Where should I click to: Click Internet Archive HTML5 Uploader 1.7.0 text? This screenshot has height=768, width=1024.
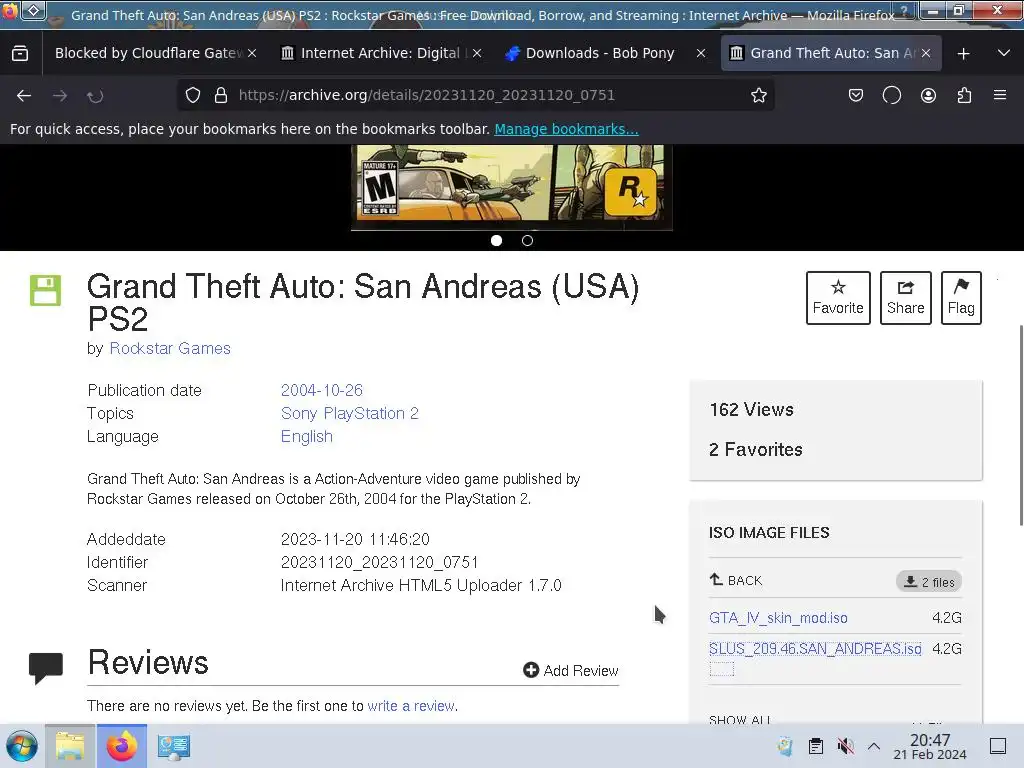coord(421,585)
